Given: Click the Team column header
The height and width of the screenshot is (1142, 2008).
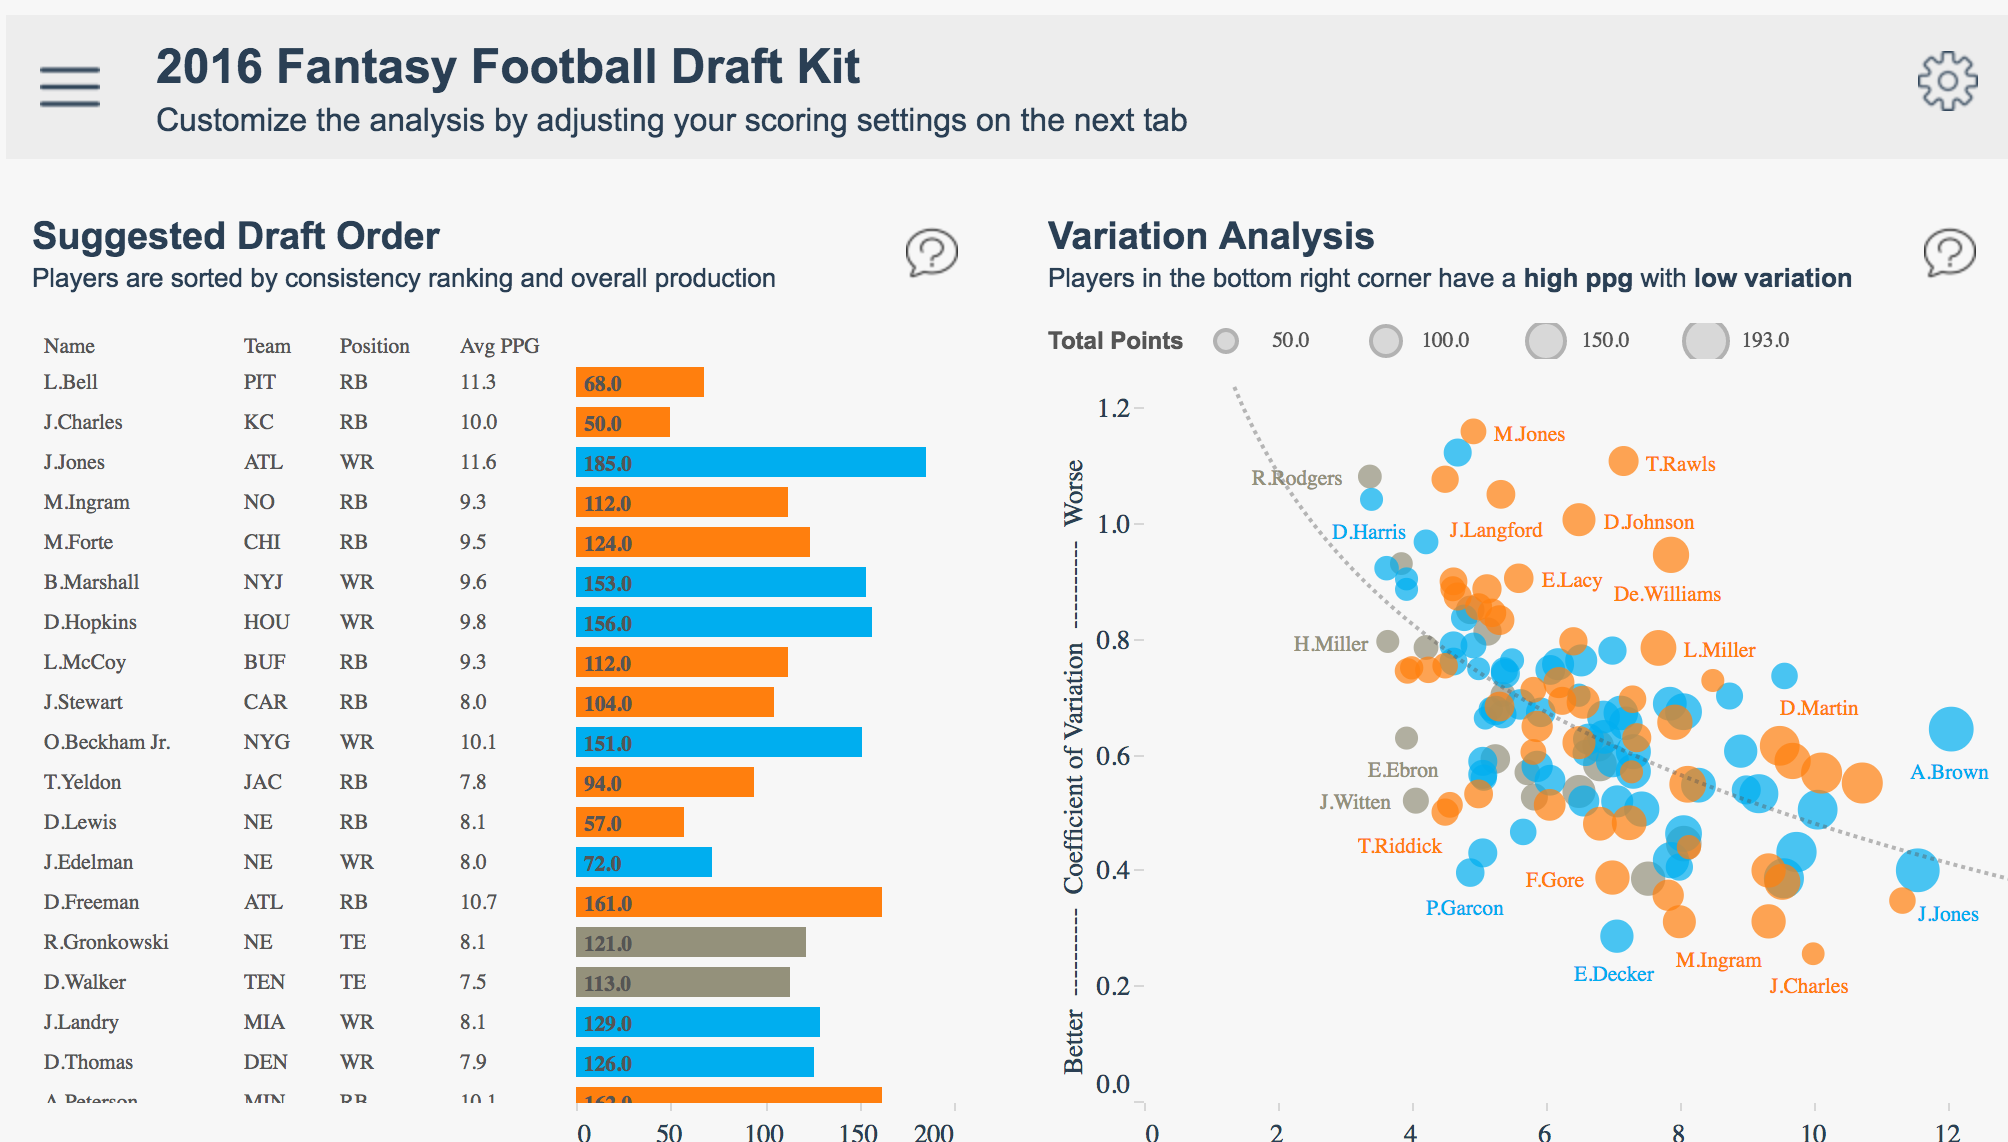Looking at the screenshot, I should (x=267, y=346).
